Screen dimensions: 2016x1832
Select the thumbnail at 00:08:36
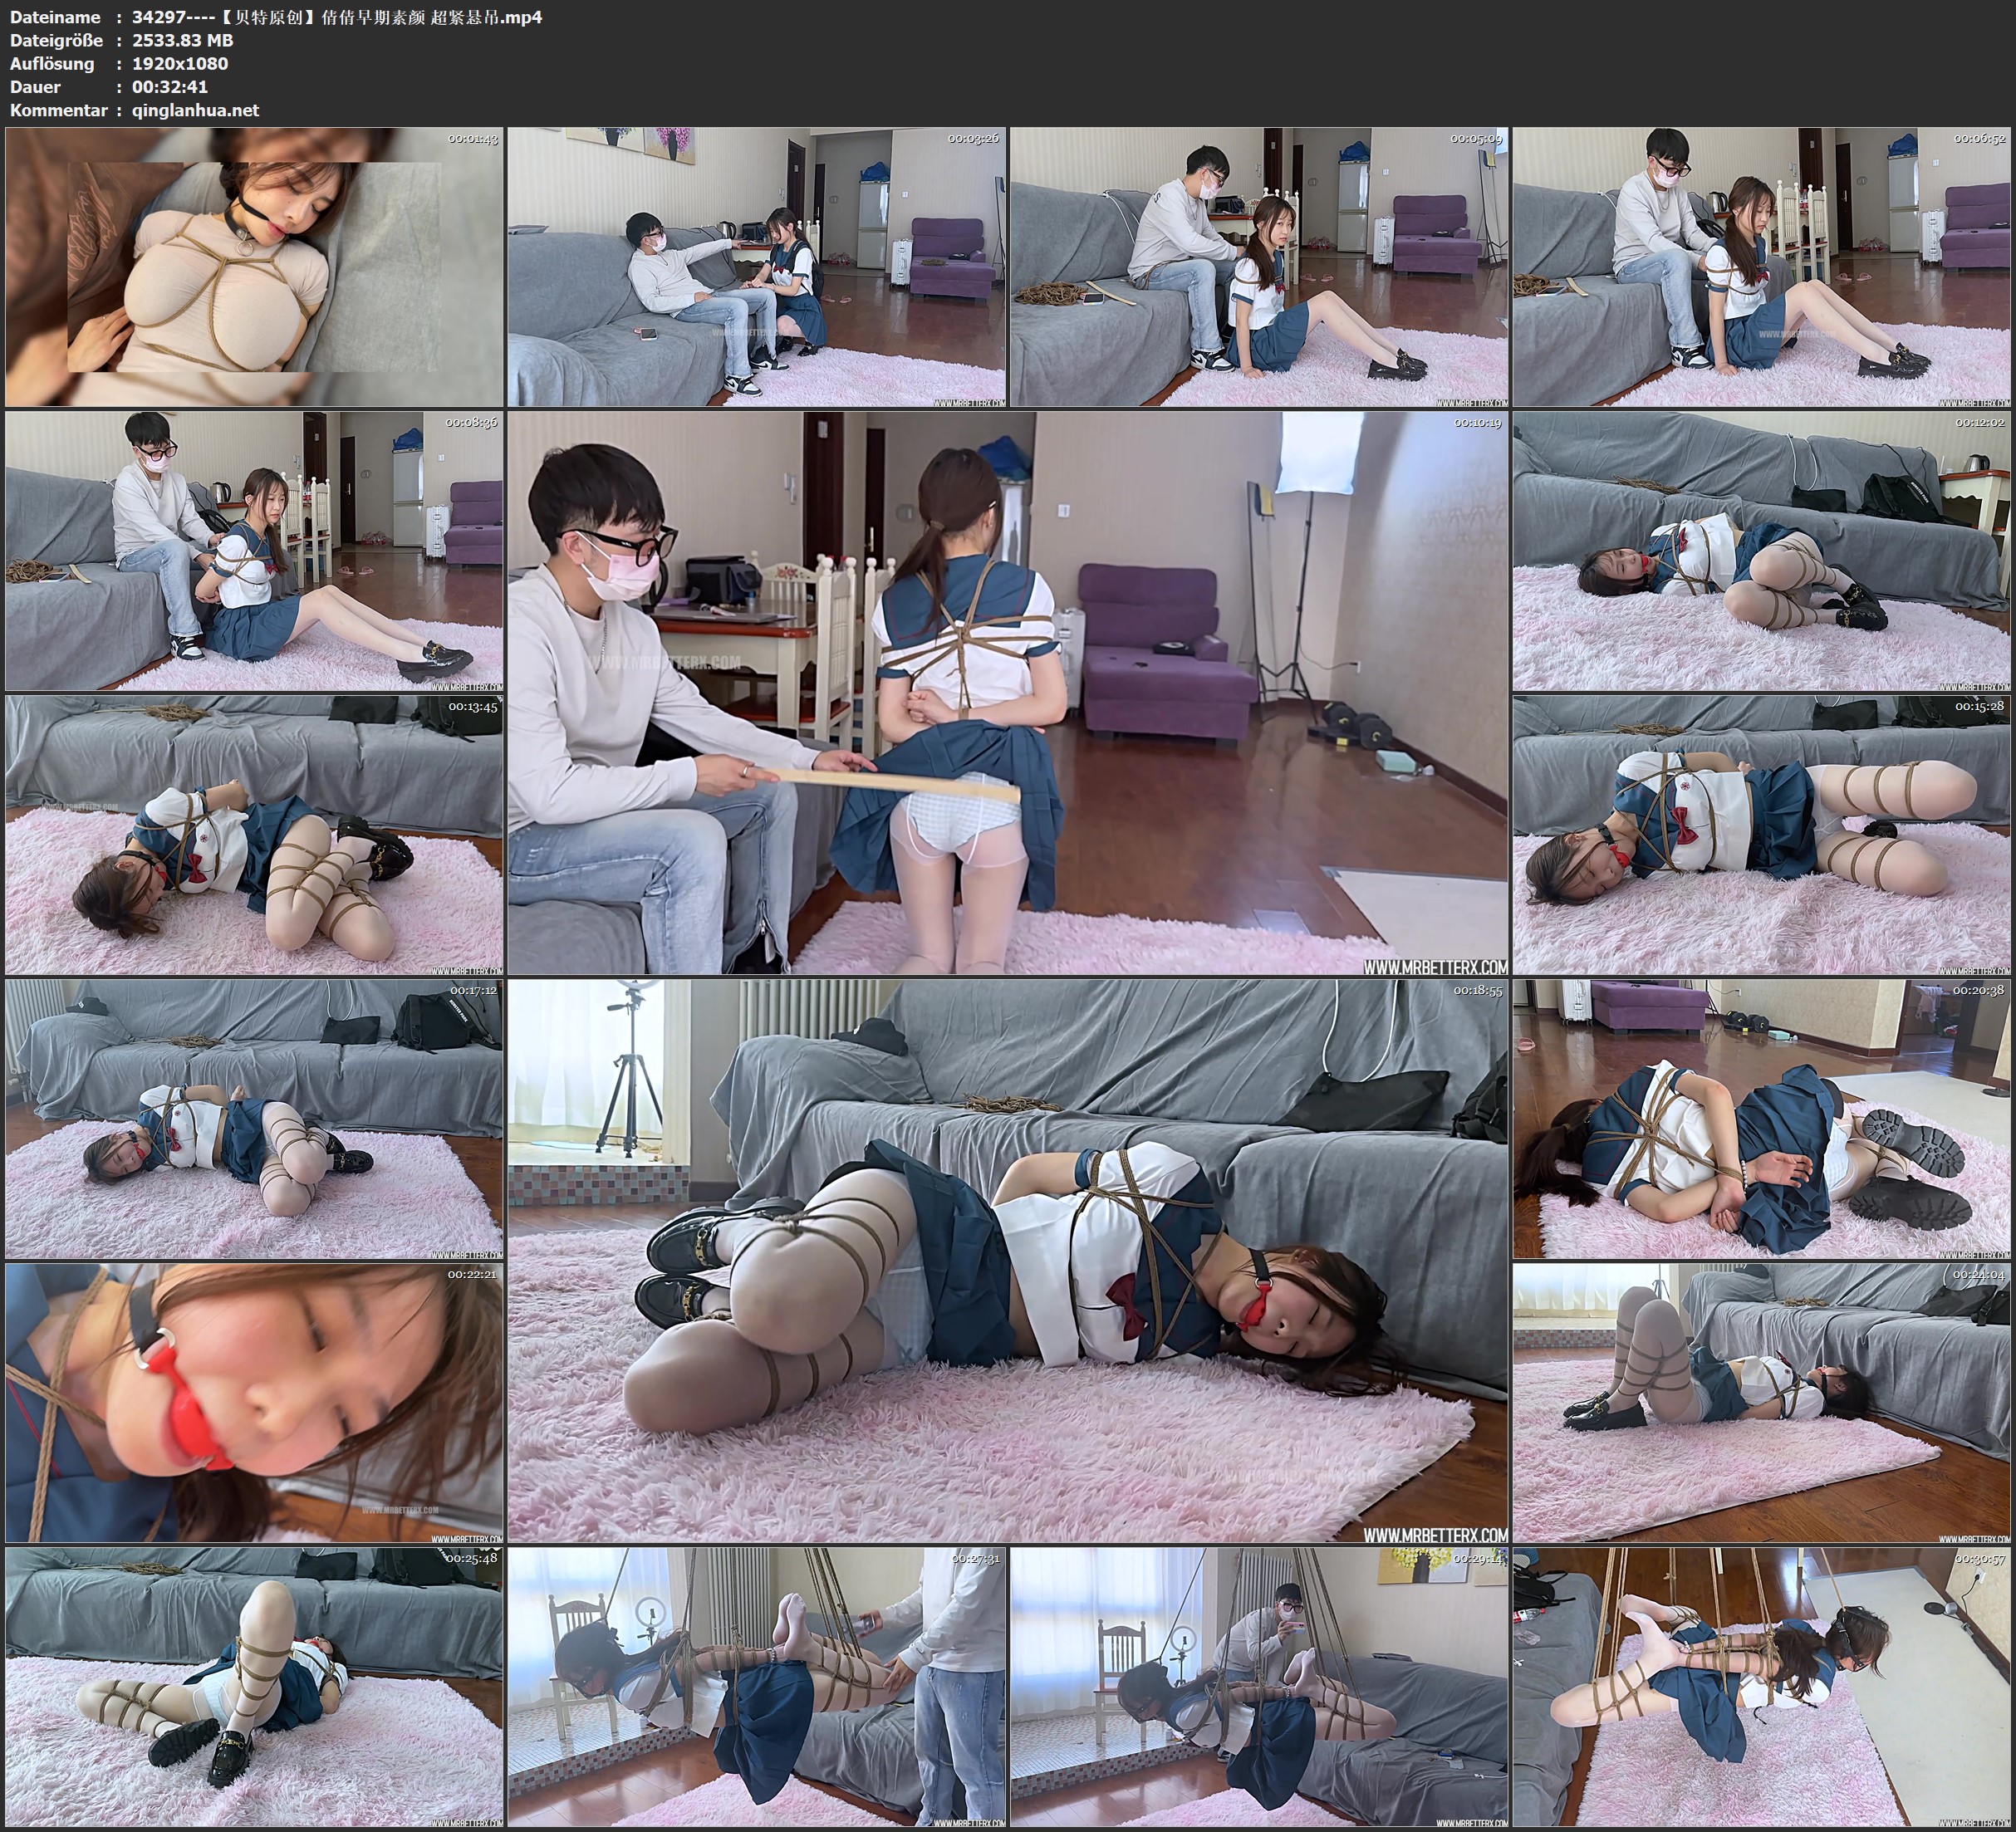coord(254,551)
